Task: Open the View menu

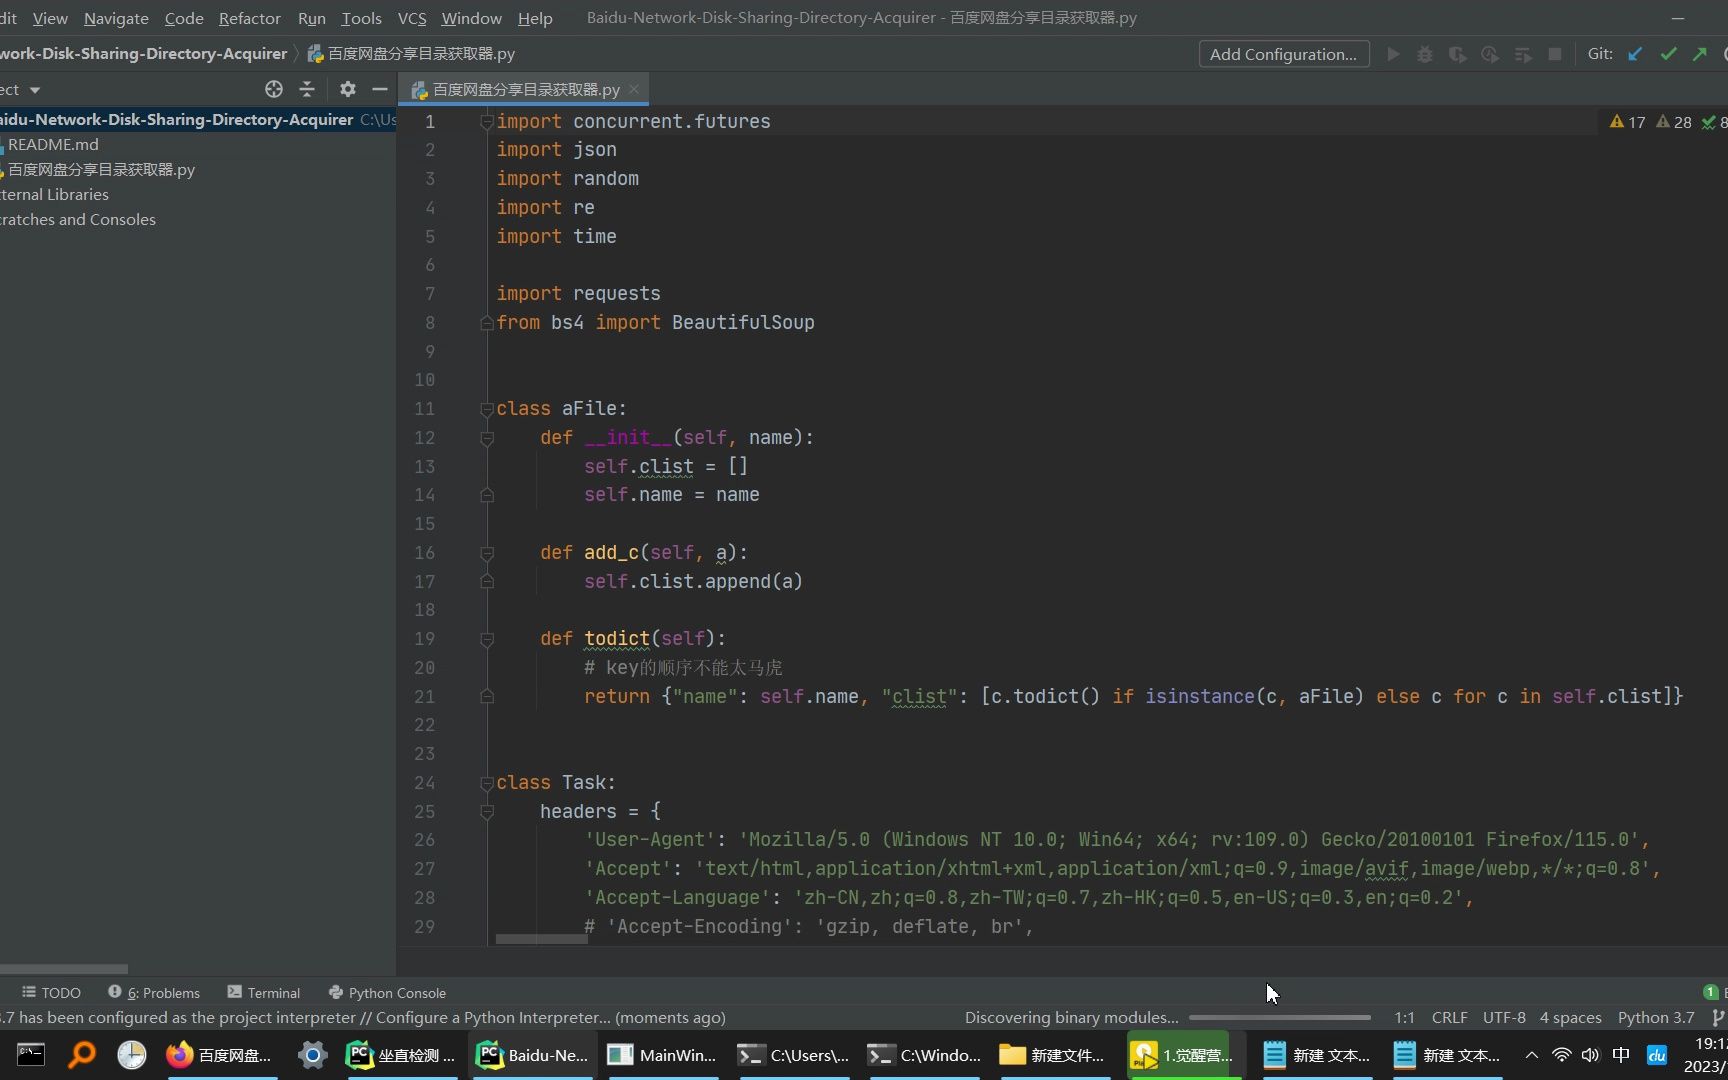Action: (50, 18)
